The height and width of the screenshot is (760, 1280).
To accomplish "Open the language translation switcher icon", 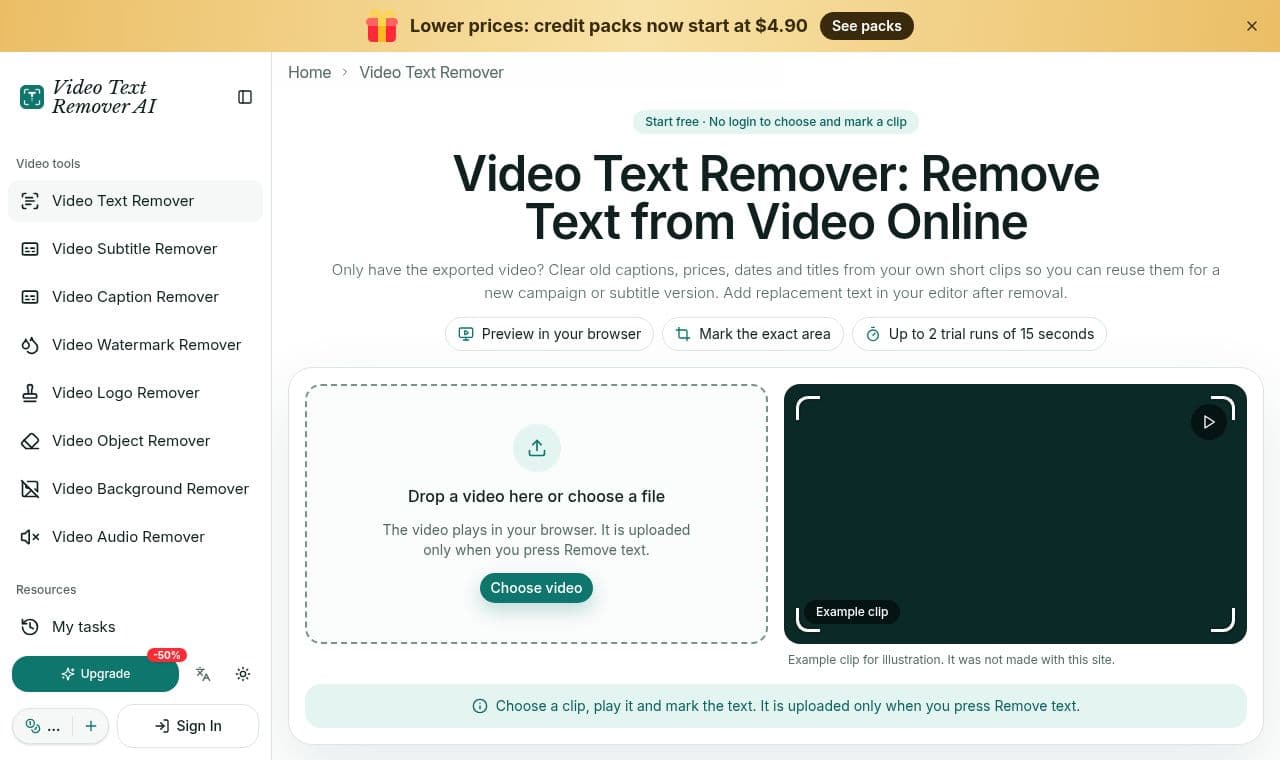I will [x=203, y=674].
